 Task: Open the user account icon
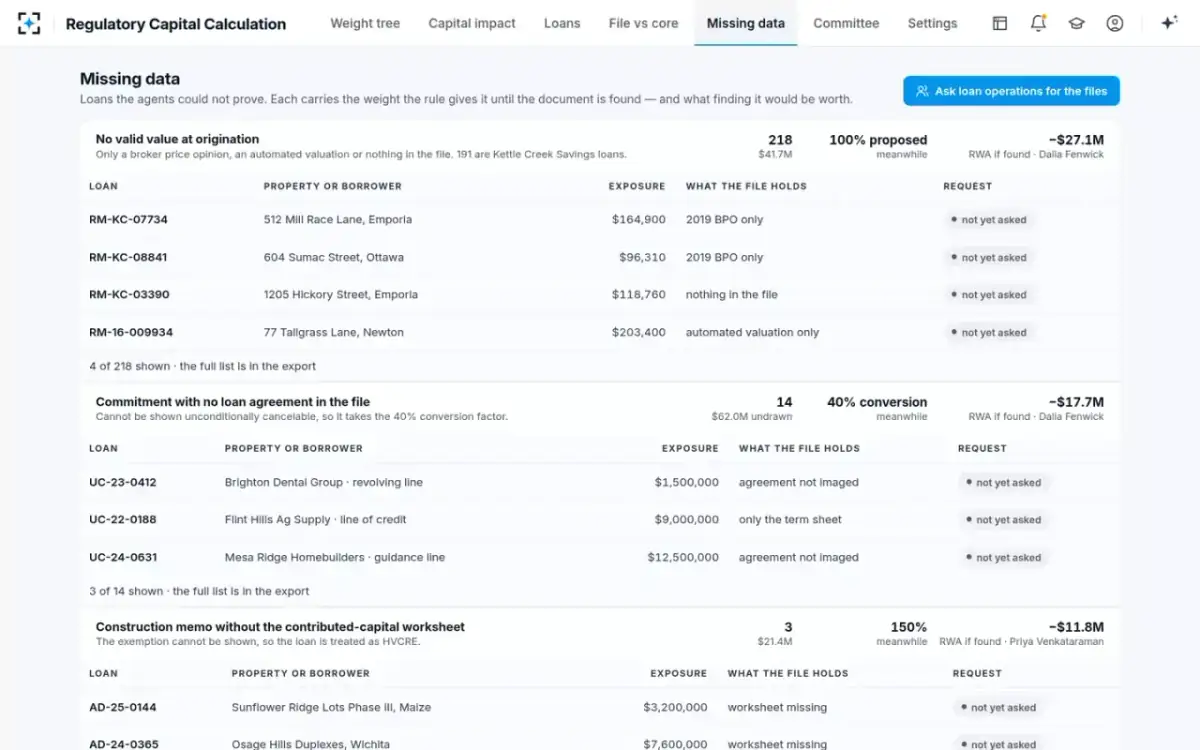[x=1115, y=23]
